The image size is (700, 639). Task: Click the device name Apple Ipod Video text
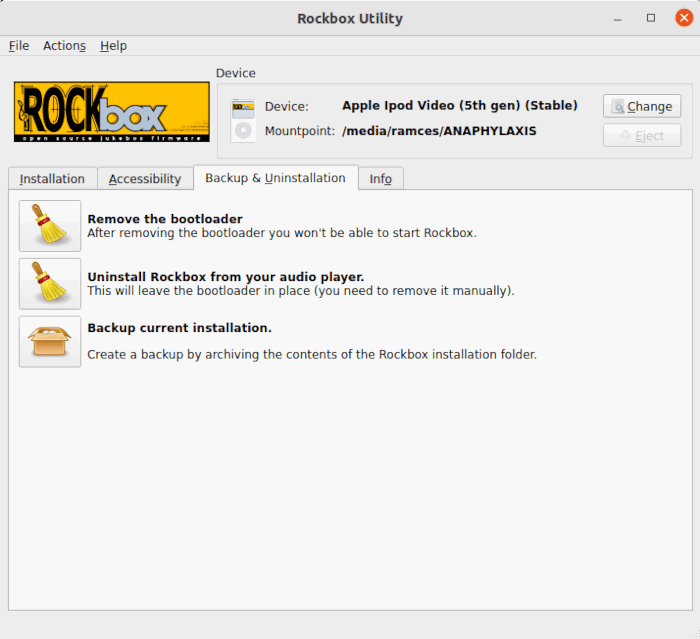tap(460, 105)
